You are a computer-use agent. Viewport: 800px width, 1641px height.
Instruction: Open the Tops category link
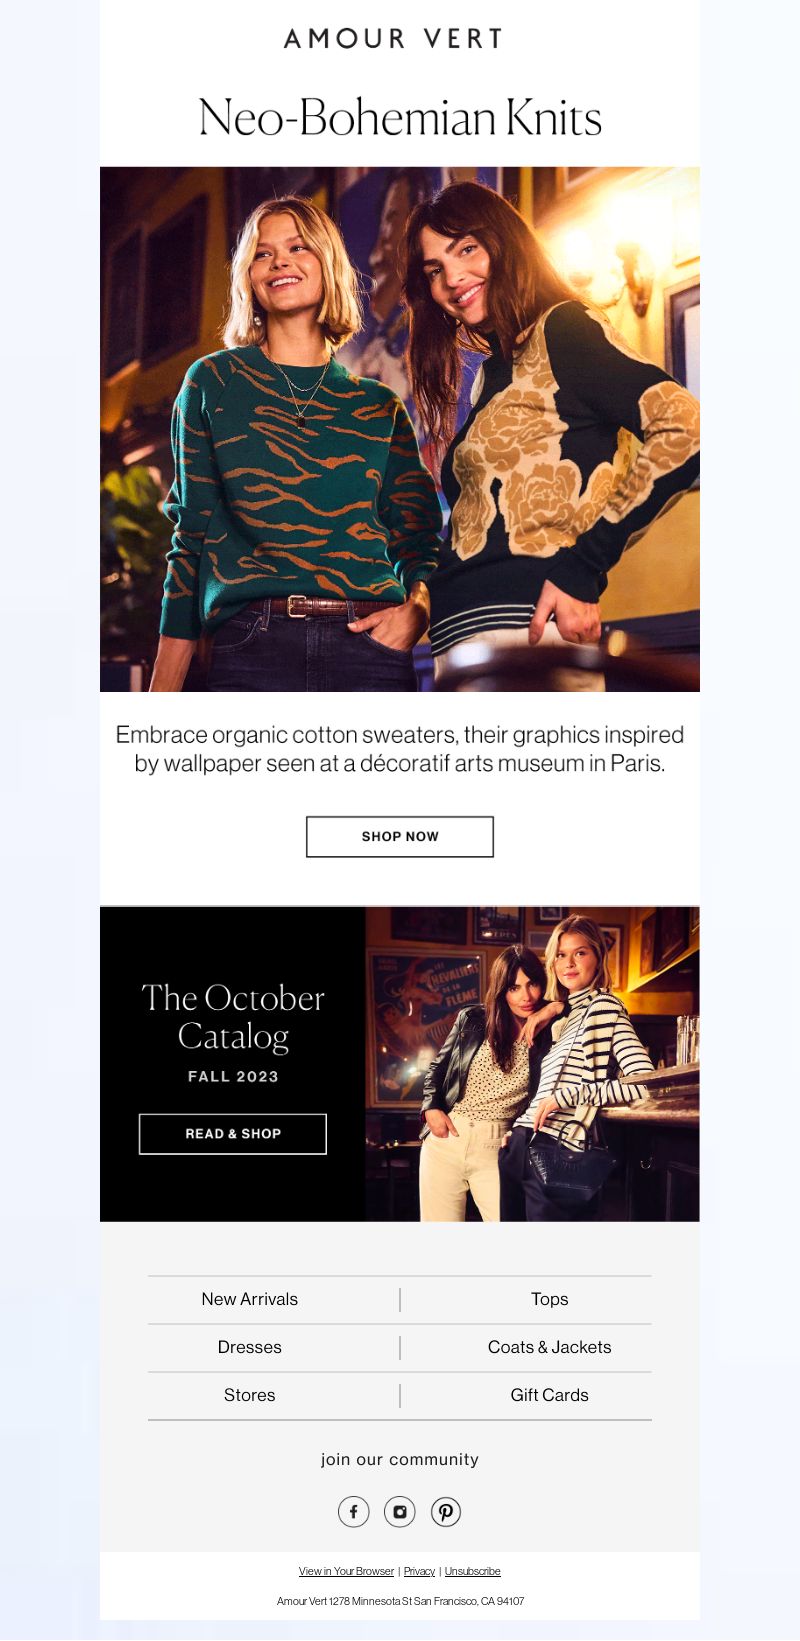[x=550, y=1299]
